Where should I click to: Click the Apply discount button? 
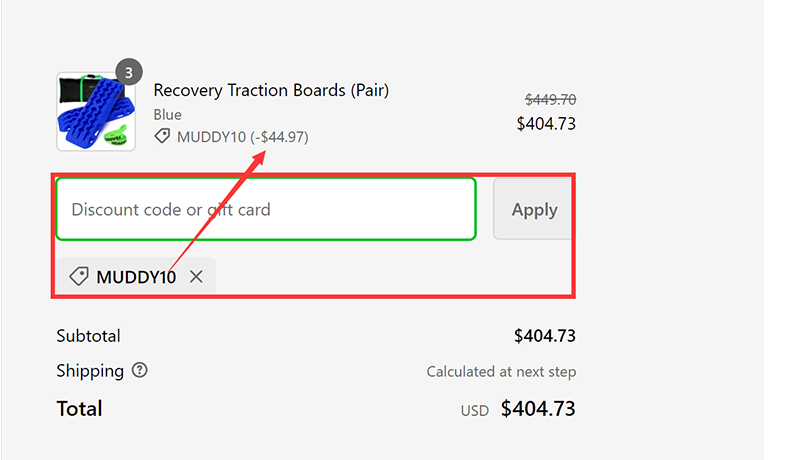pos(533,209)
